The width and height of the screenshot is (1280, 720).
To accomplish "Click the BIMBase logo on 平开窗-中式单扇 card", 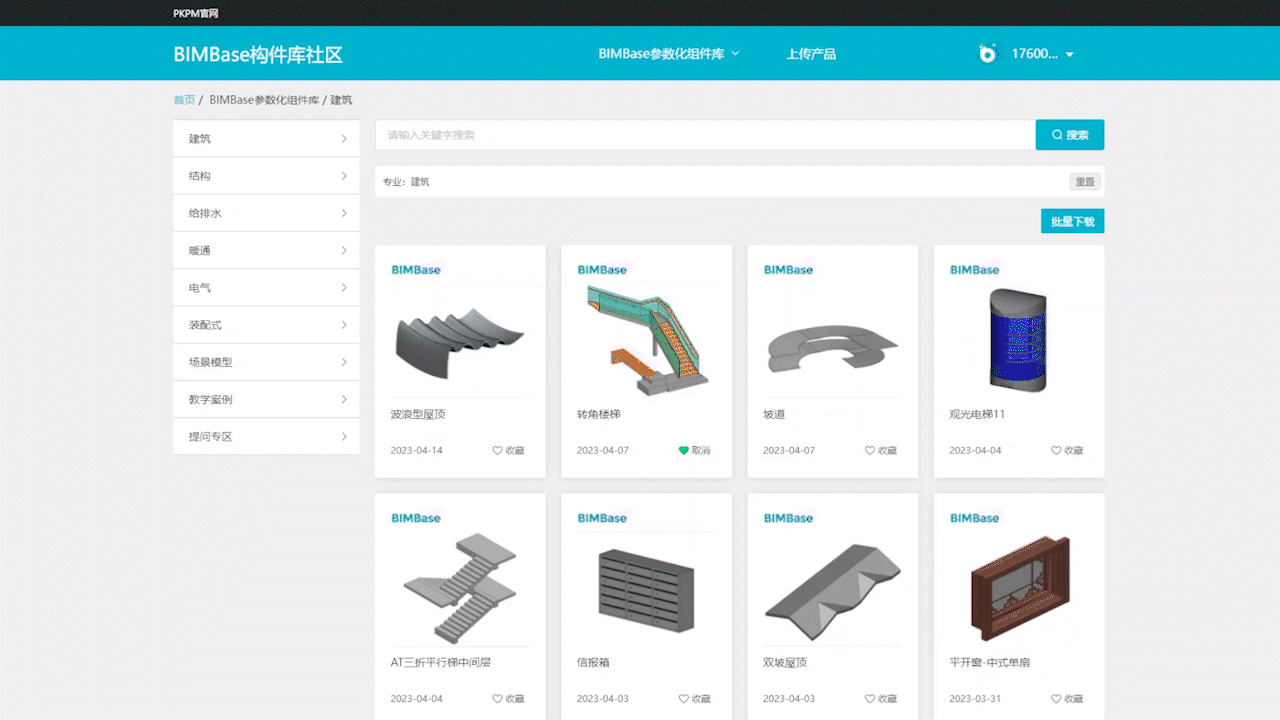I will [x=974, y=518].
